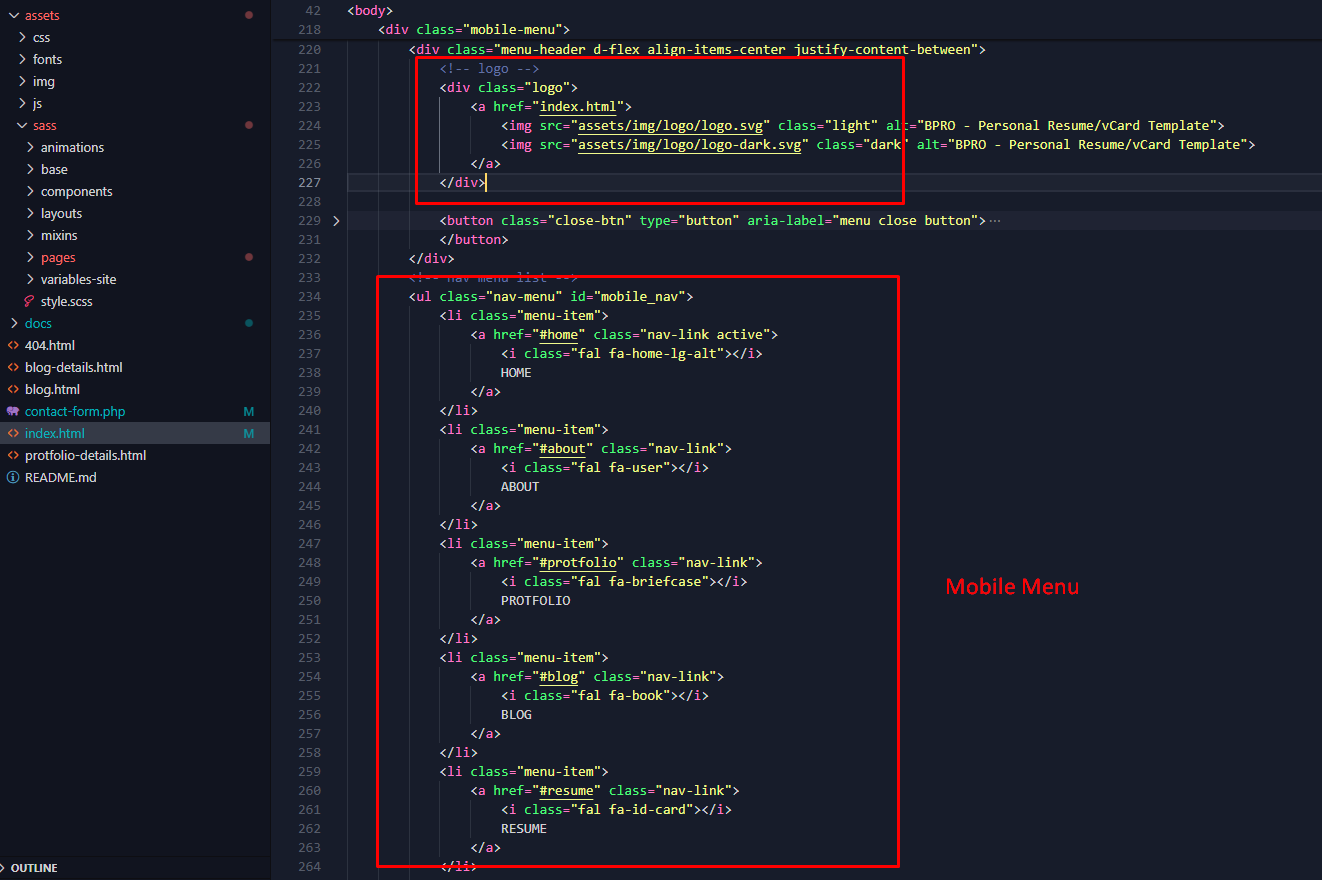Expand the js folder
Screen dimensions: 1322x880
[23, 103]
